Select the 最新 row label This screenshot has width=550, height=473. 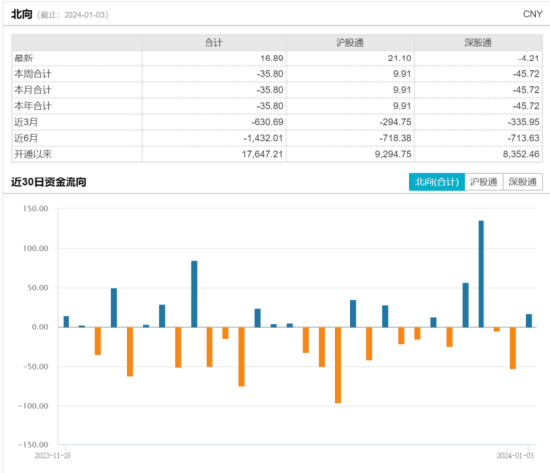(x=24, y=58)
